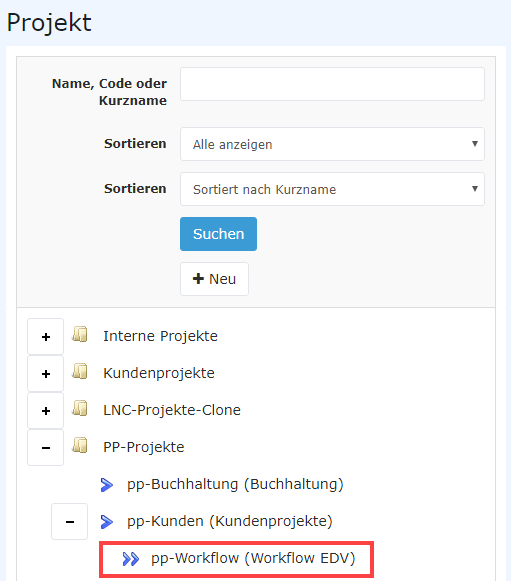Select pp-Workflow (Workflow EDV) project

[253, 558]
